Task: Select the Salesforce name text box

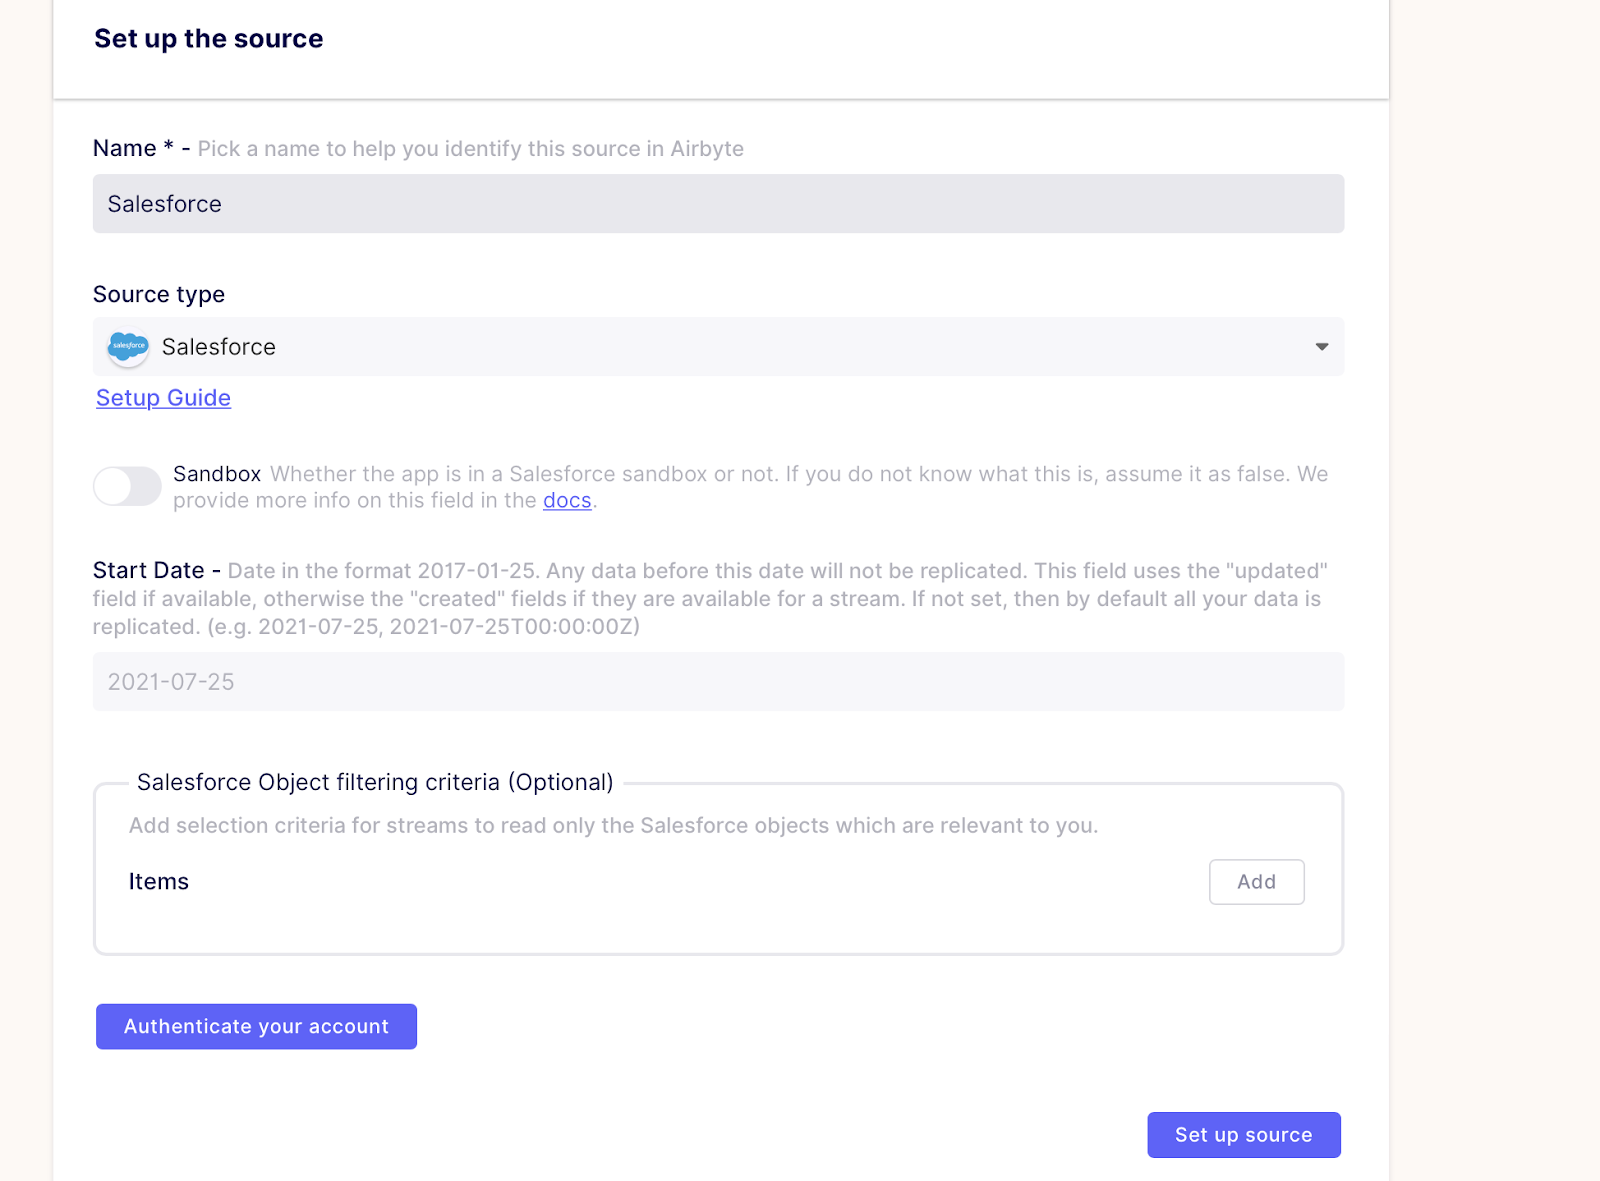Action: pos(718,203)
